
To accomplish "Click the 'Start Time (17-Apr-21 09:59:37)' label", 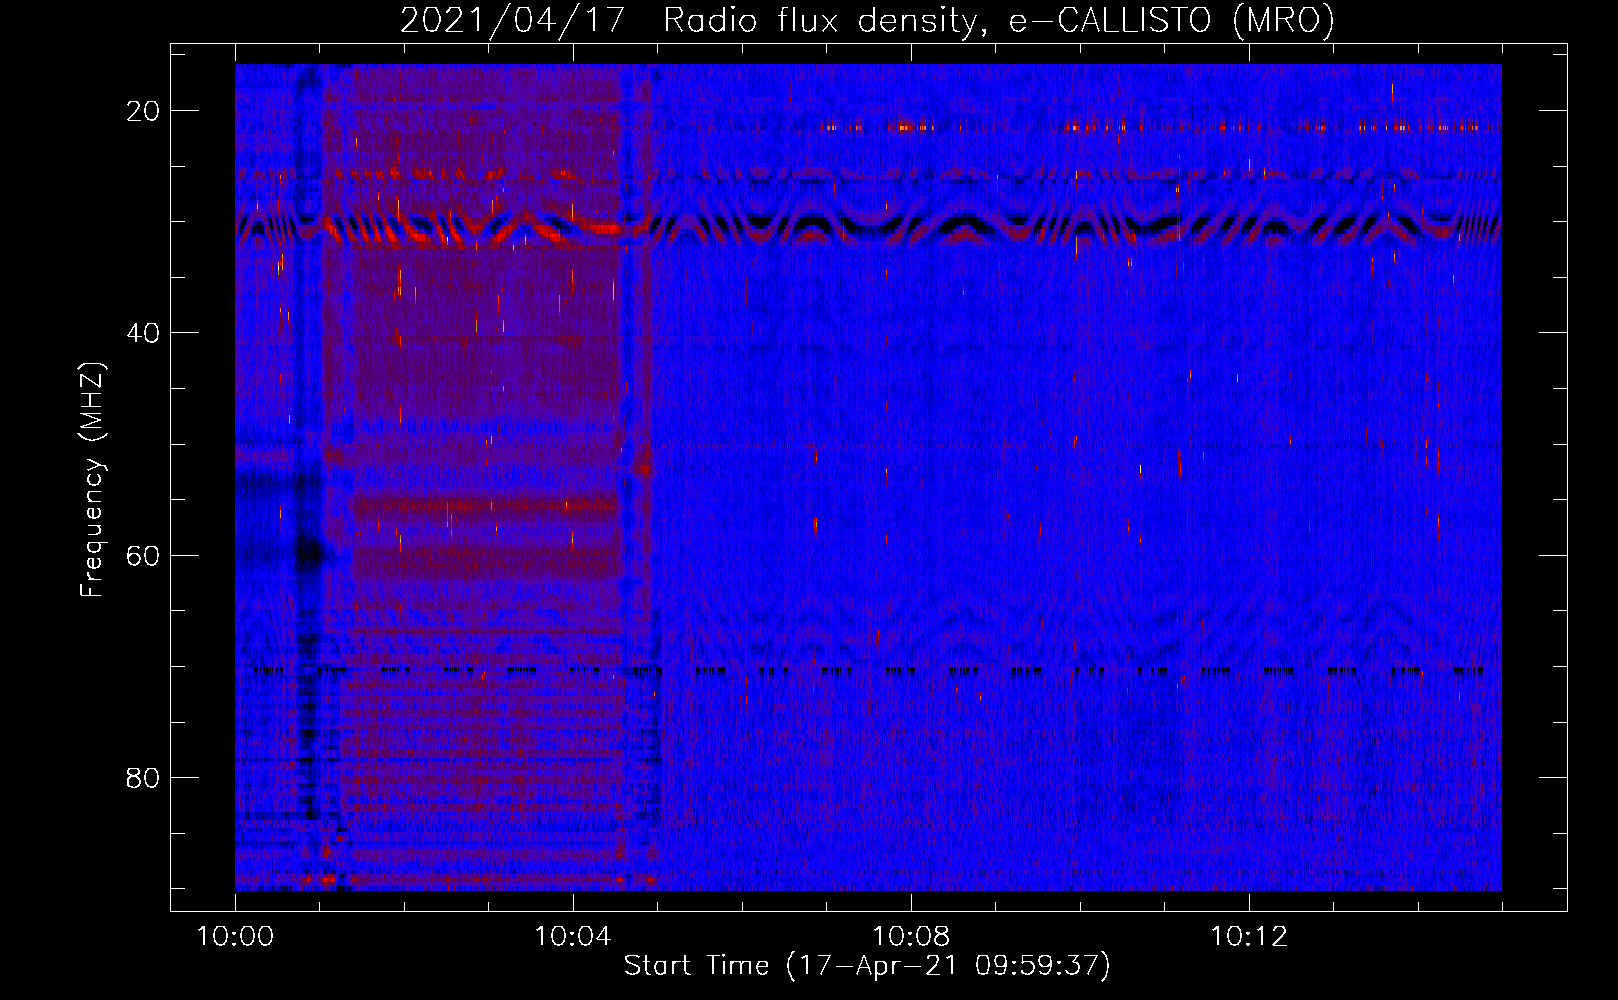I will 867,966.
